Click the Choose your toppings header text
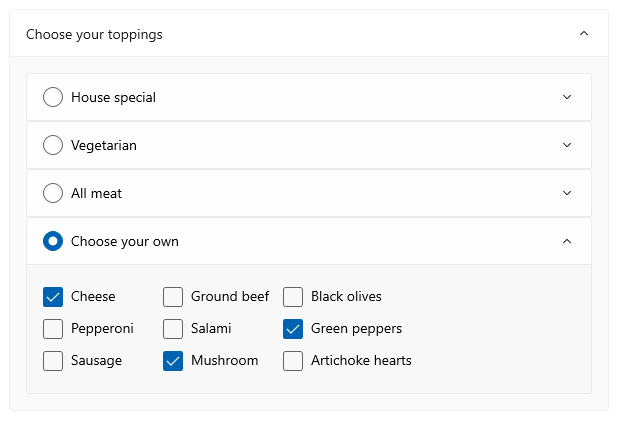 (94, 34)
